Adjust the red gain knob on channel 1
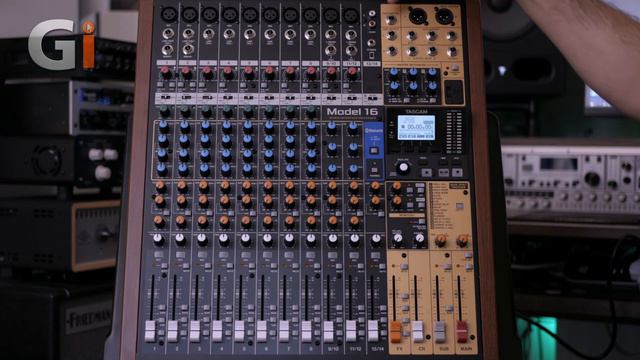 (x=165, y=73)
